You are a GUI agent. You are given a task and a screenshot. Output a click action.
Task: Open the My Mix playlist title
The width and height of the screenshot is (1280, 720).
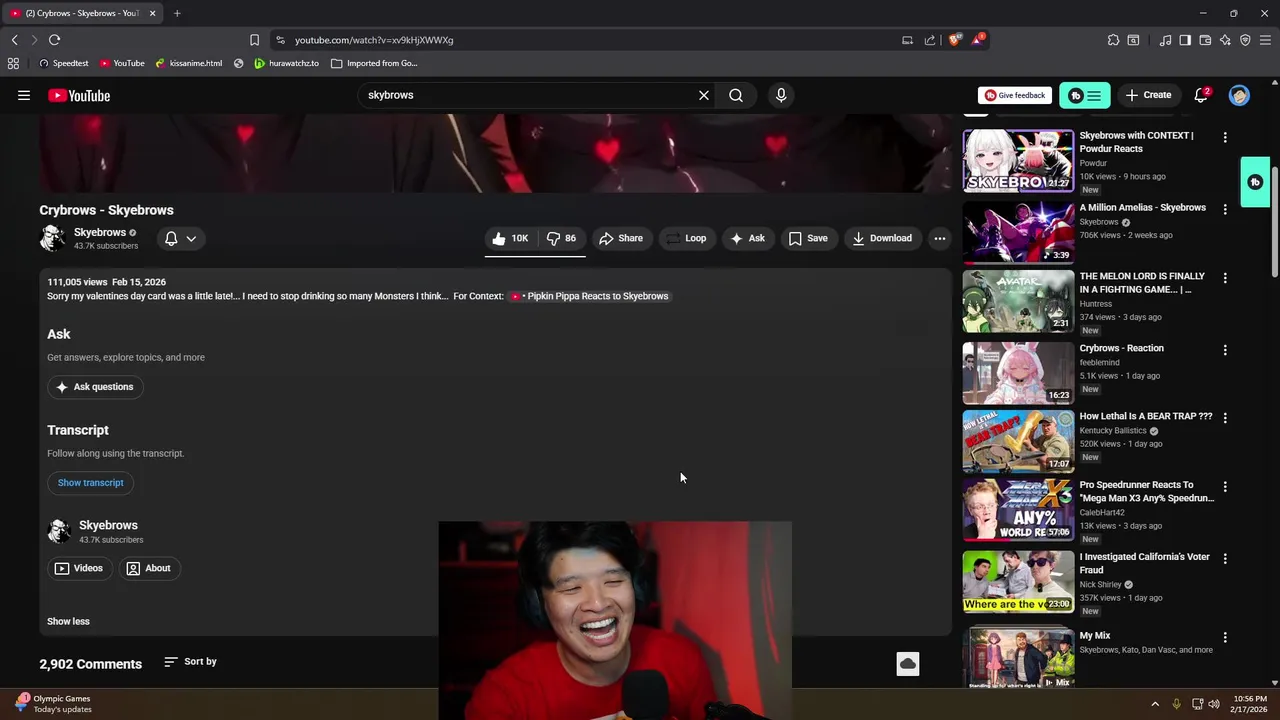click(1095, 635)
